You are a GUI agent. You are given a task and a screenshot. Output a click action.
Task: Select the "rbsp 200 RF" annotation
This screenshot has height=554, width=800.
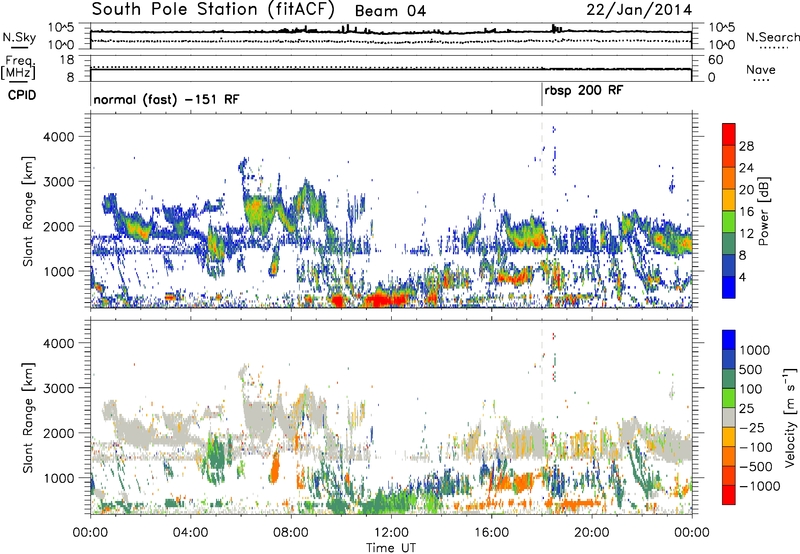tap(584, 91)
